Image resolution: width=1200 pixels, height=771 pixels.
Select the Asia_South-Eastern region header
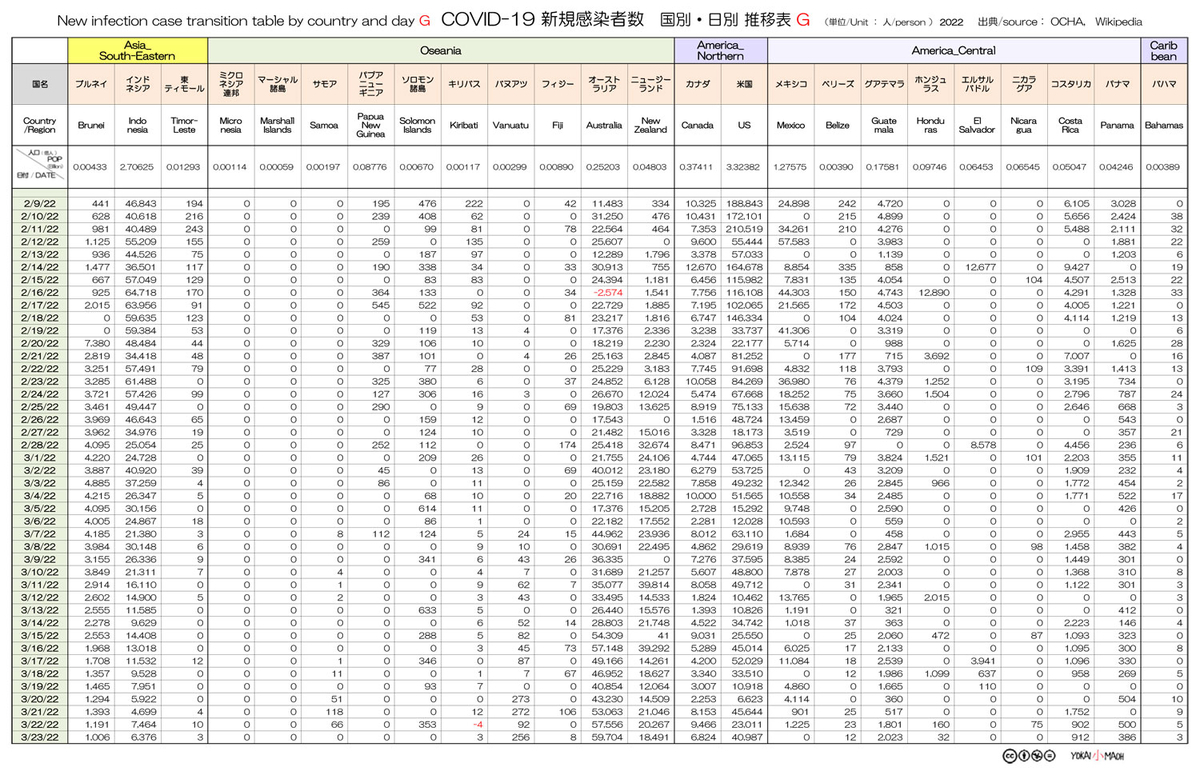pyautogui.click(x=138, y=51)
